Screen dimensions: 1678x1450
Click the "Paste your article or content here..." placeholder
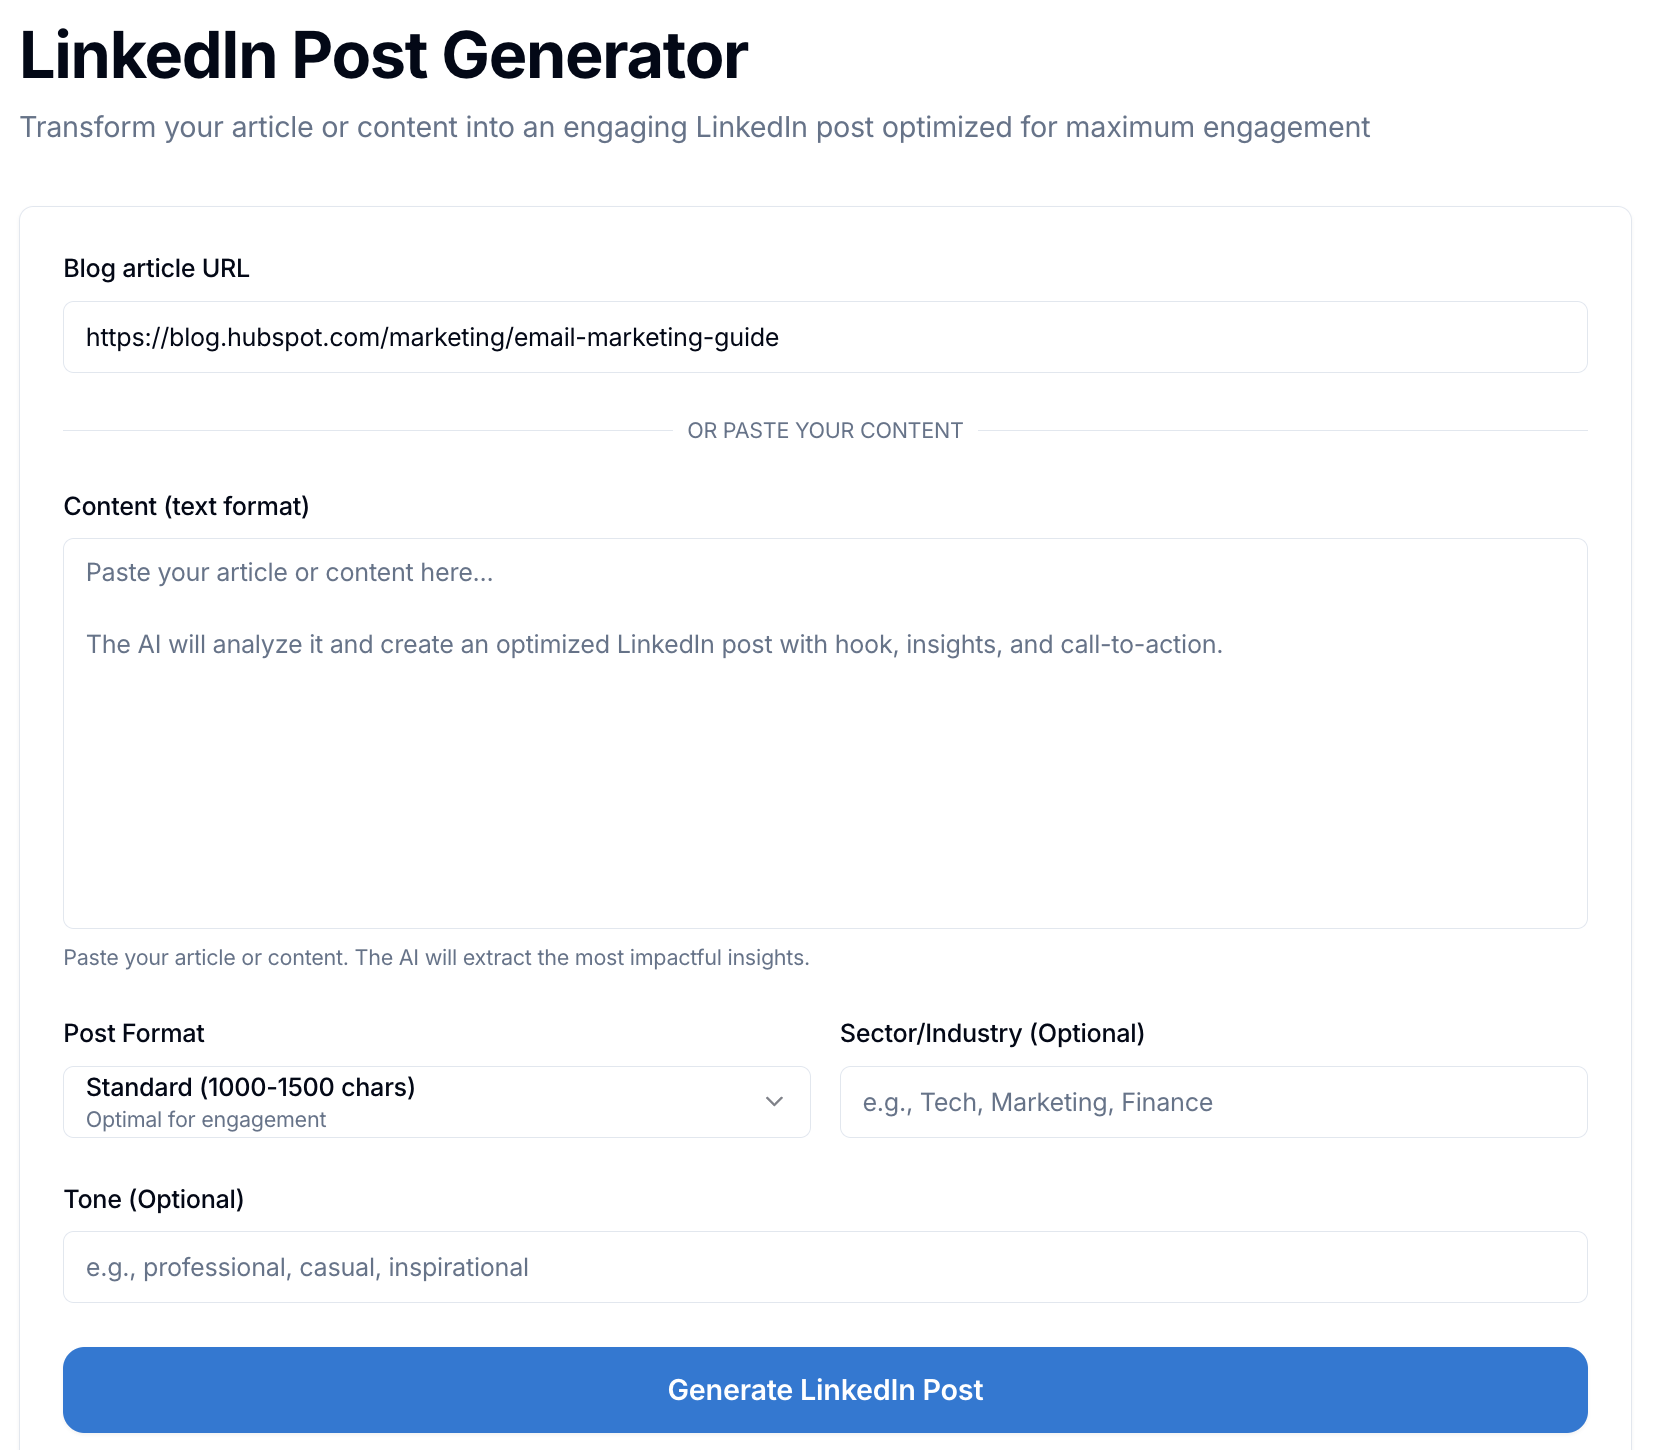point(289,572)
